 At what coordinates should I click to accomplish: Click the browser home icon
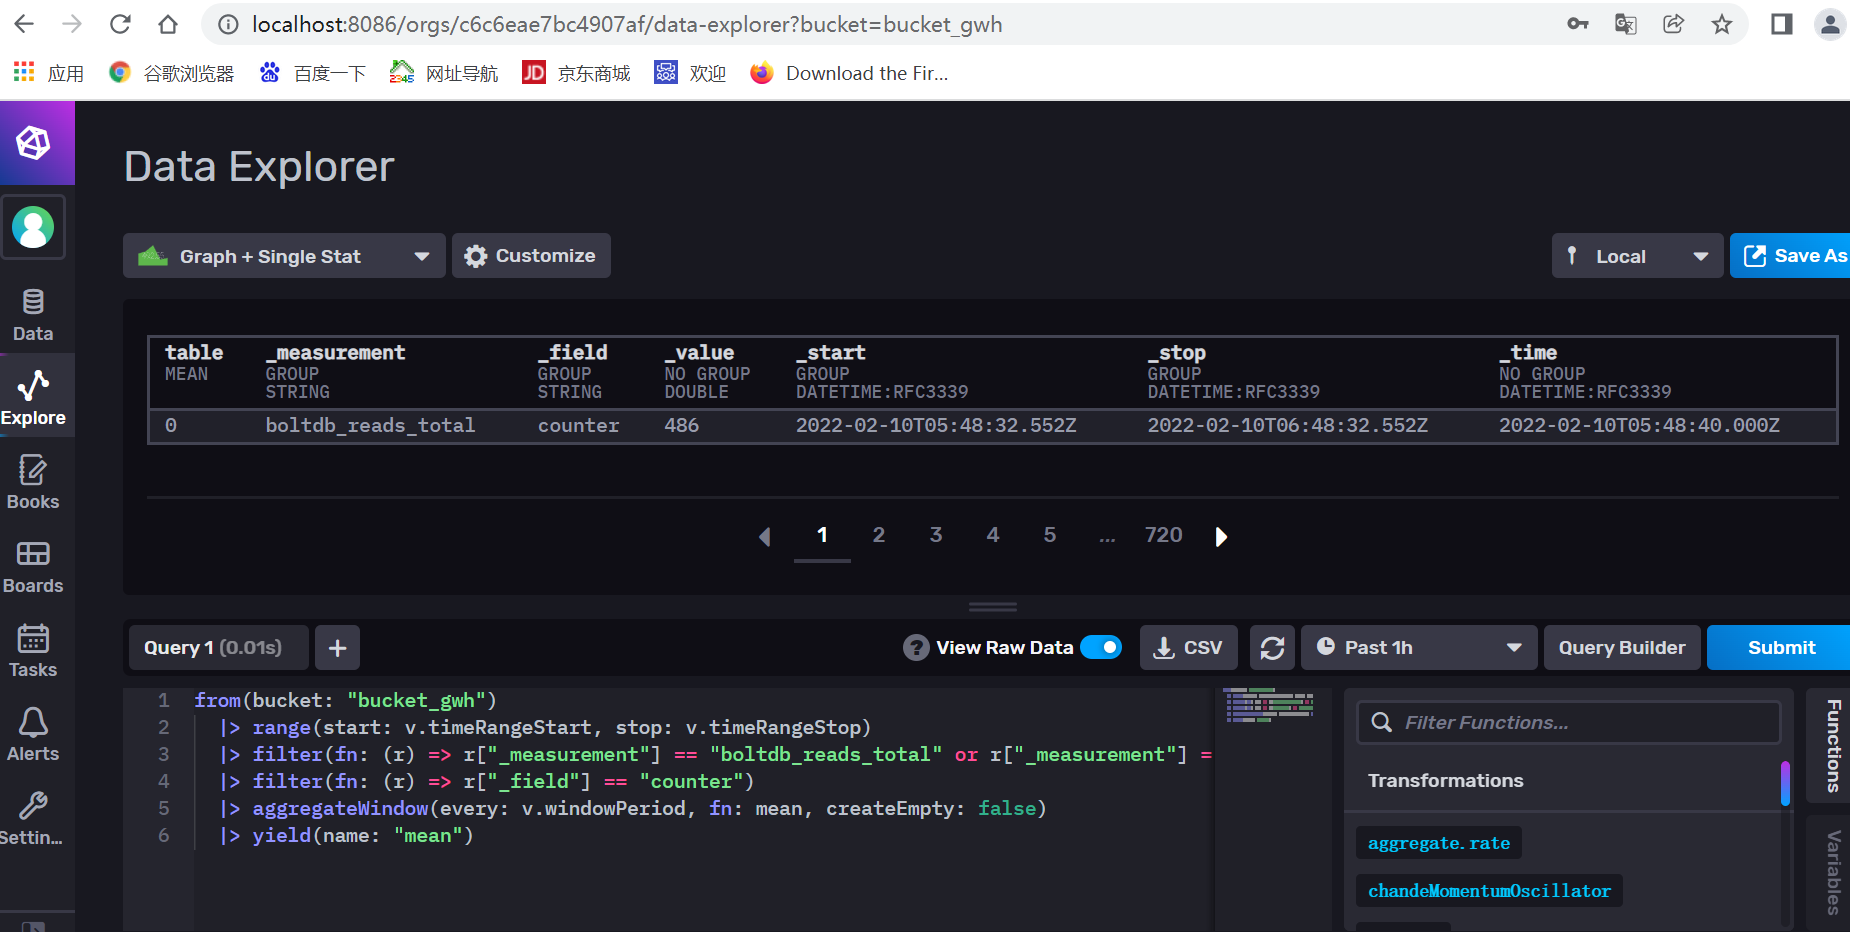click(168, 24)
